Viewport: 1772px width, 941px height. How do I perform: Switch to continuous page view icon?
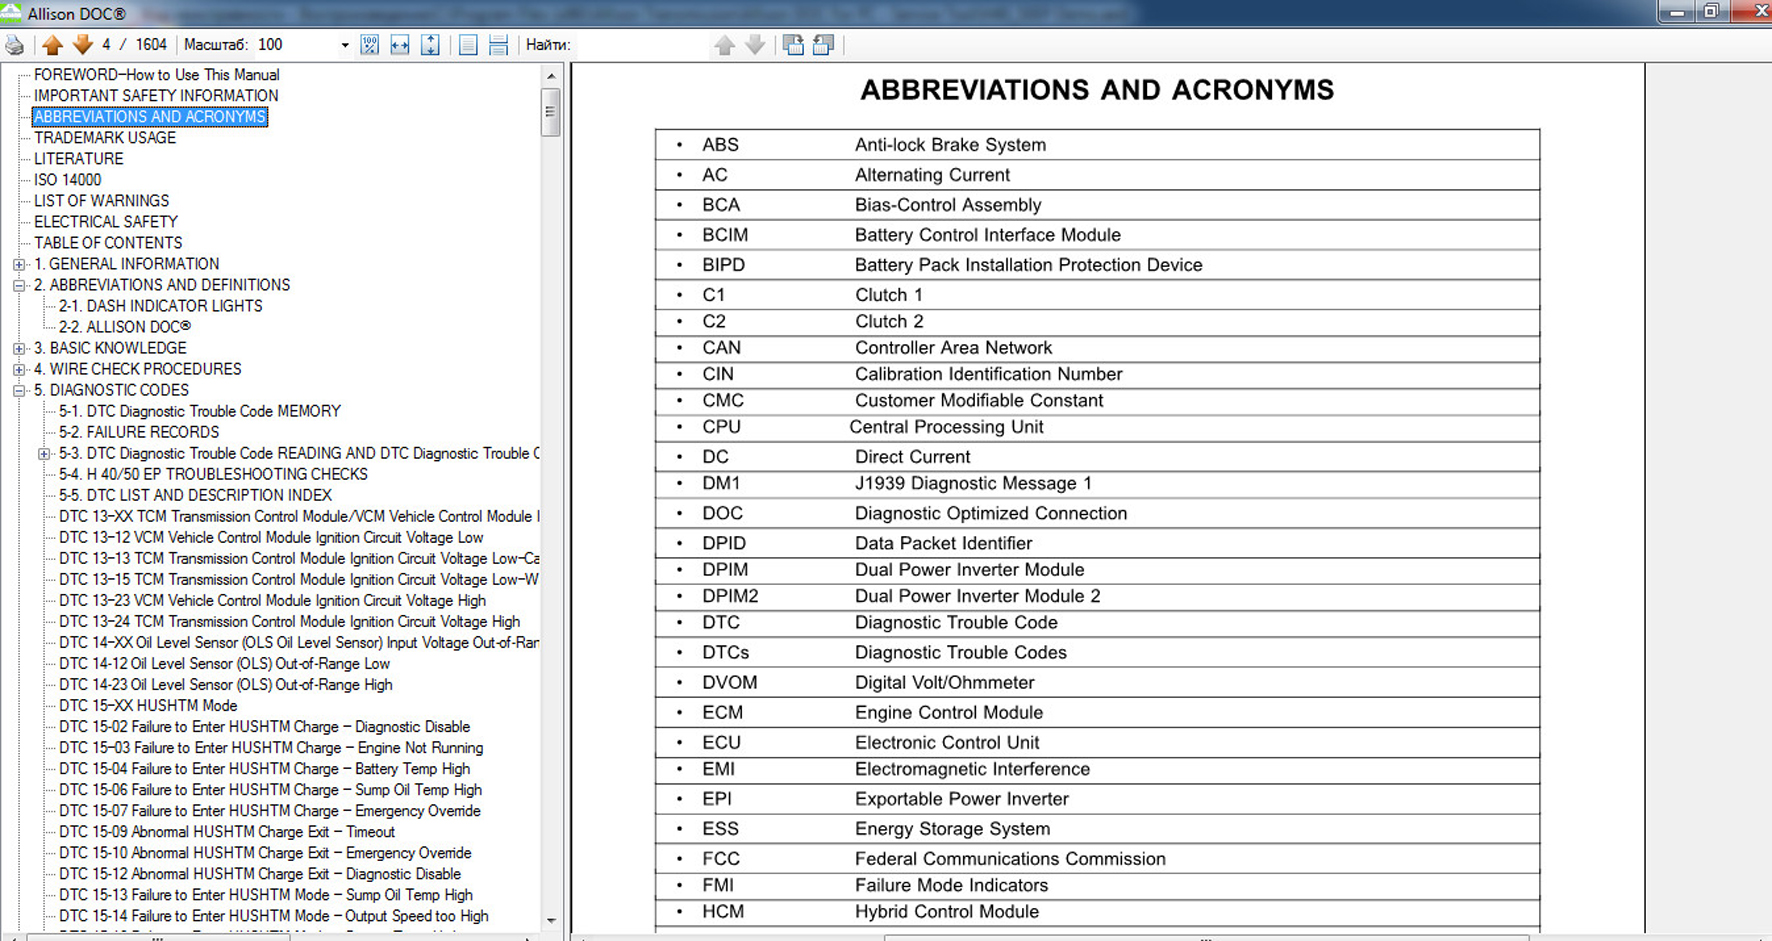[498, 45]
